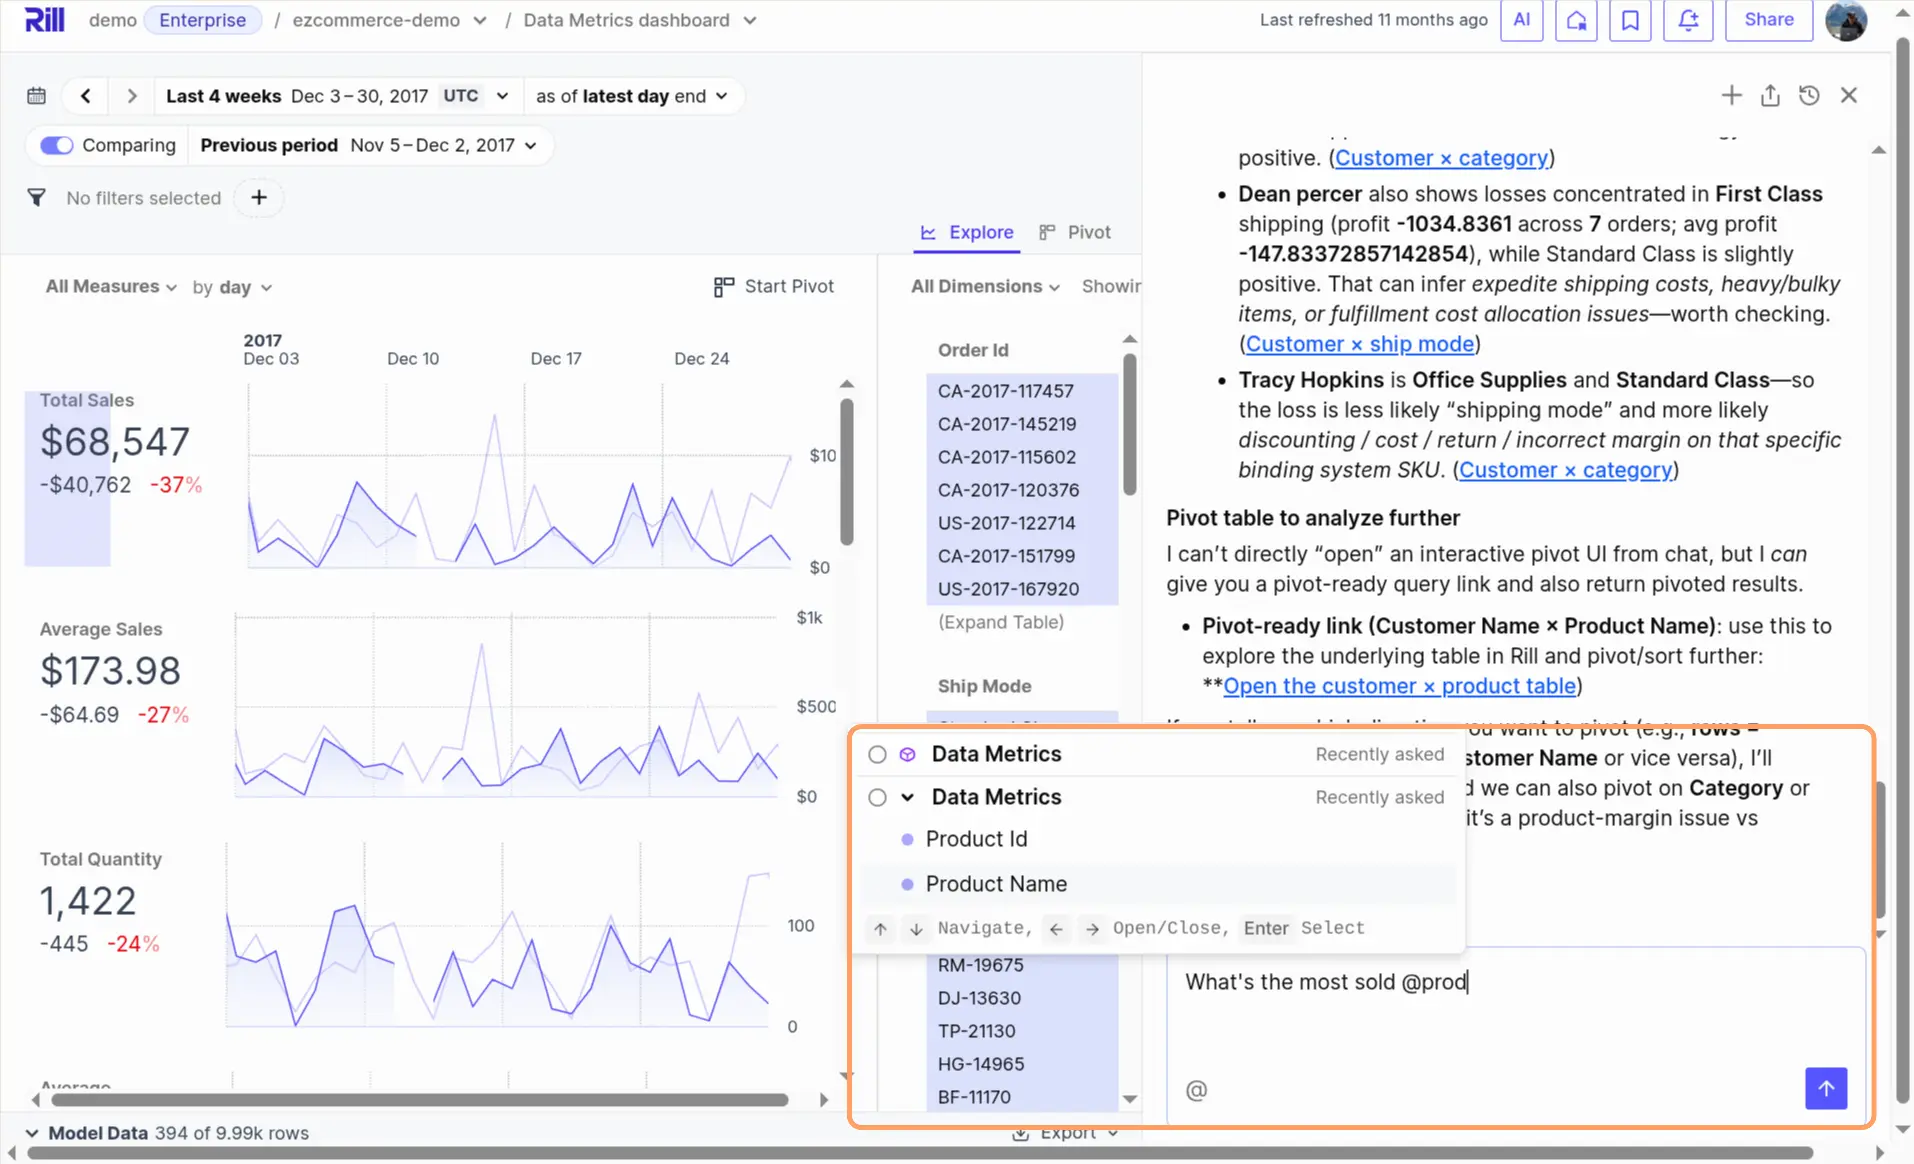This screenshot has height=1164, width=1914.
Task: Open the All Measures dropdown
Action: [x=111, y=287]
